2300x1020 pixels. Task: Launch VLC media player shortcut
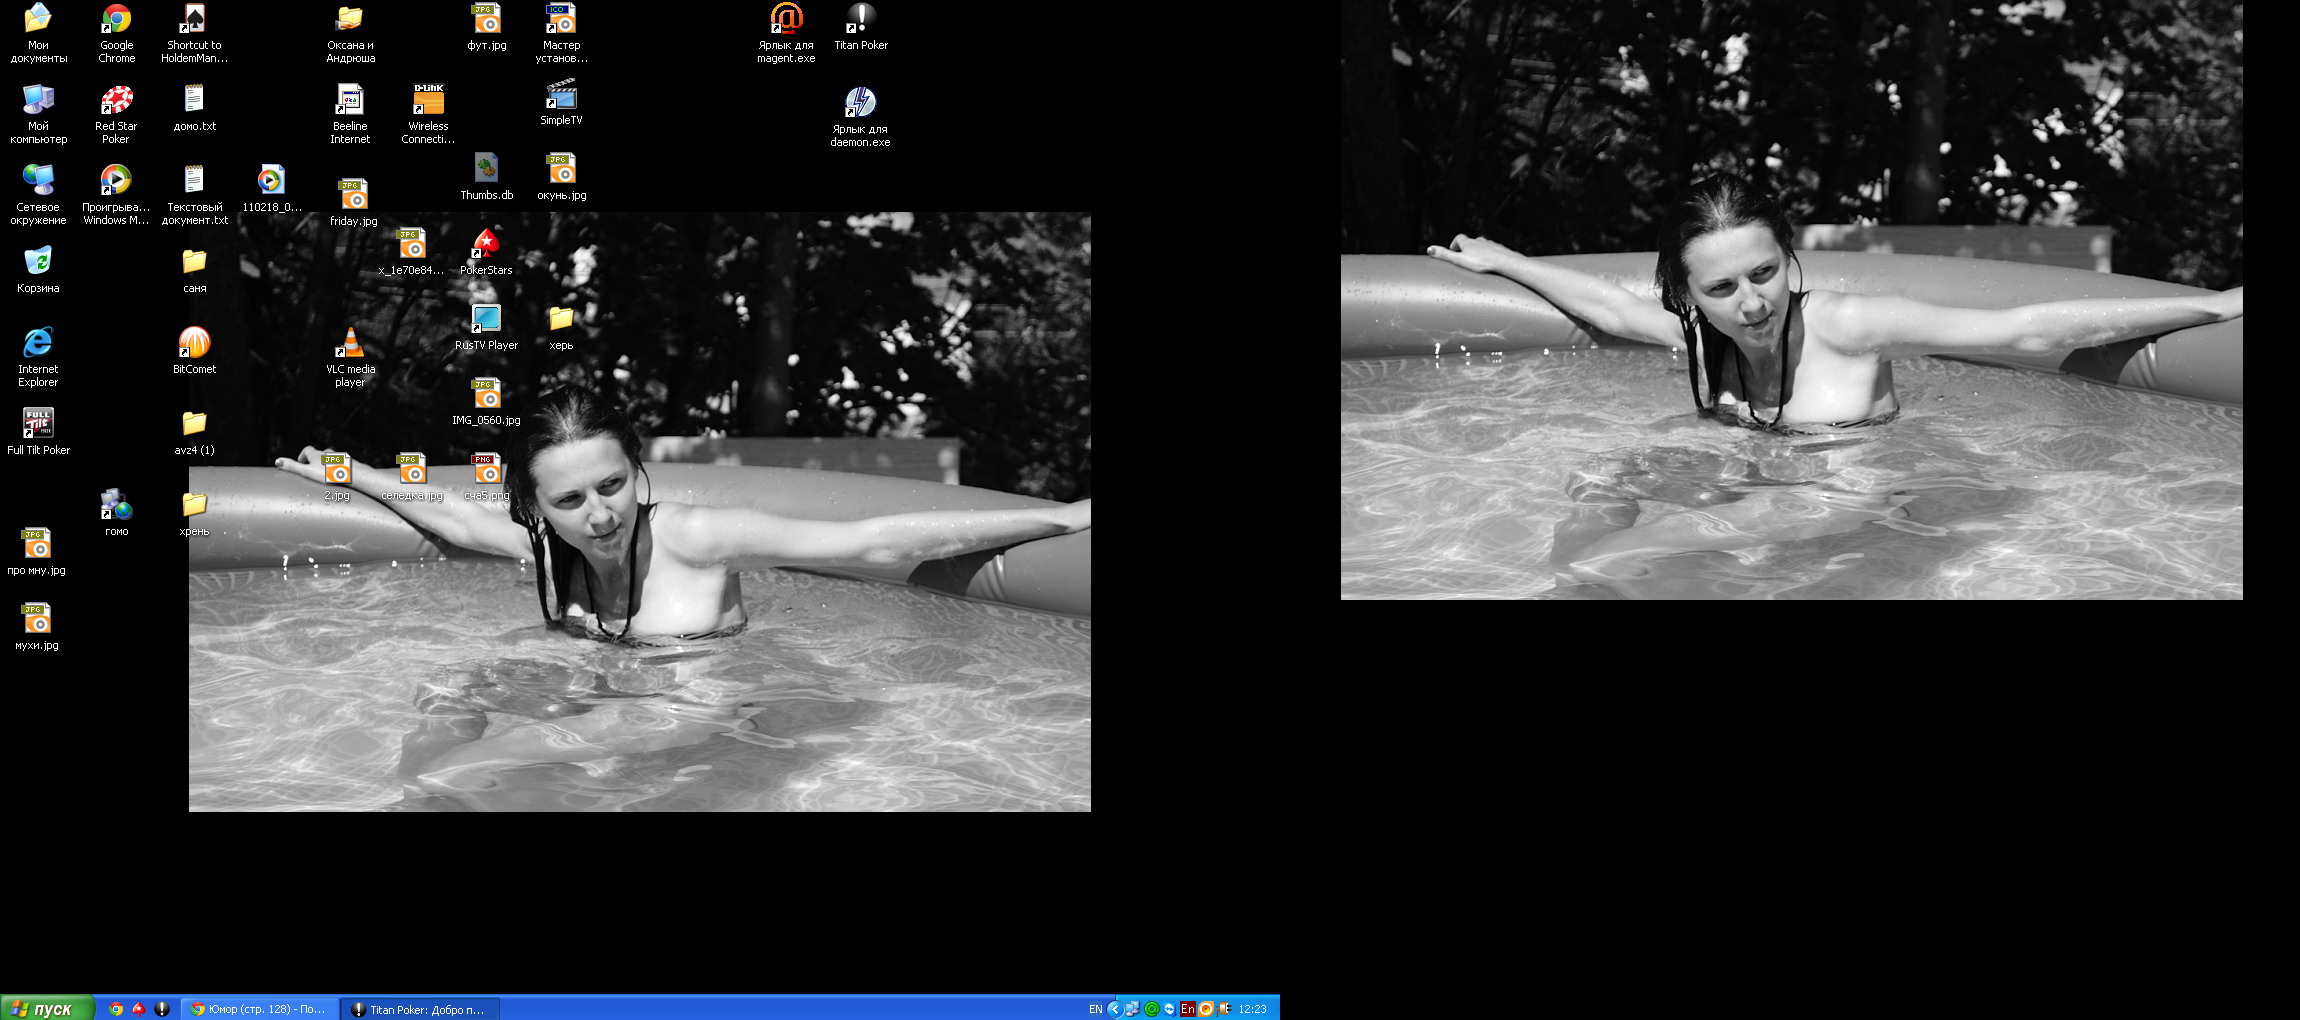click(x=350, y=344)
